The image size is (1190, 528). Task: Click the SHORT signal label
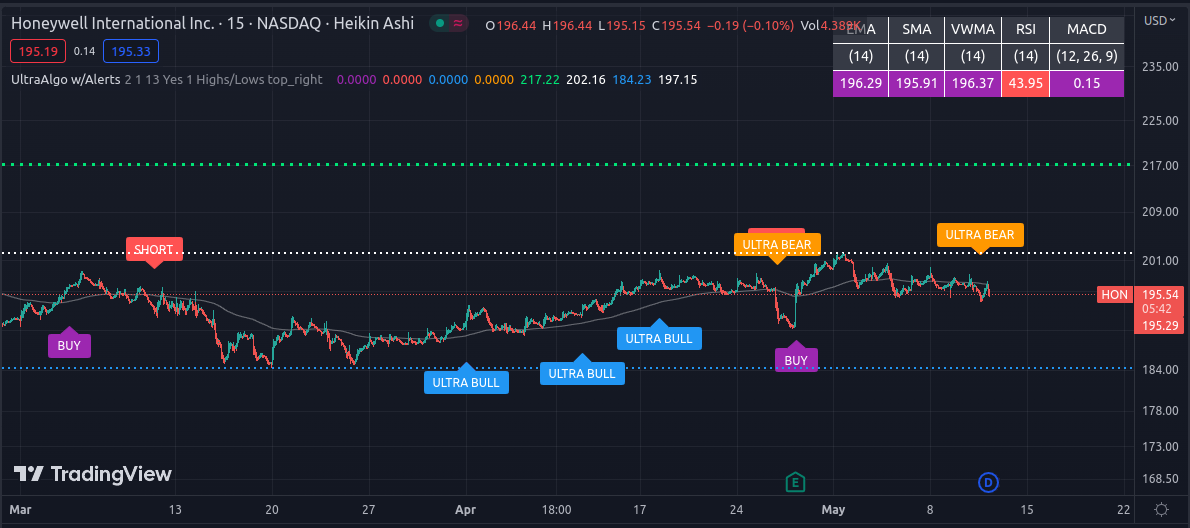pyautogui.click(x=154, y=250)
